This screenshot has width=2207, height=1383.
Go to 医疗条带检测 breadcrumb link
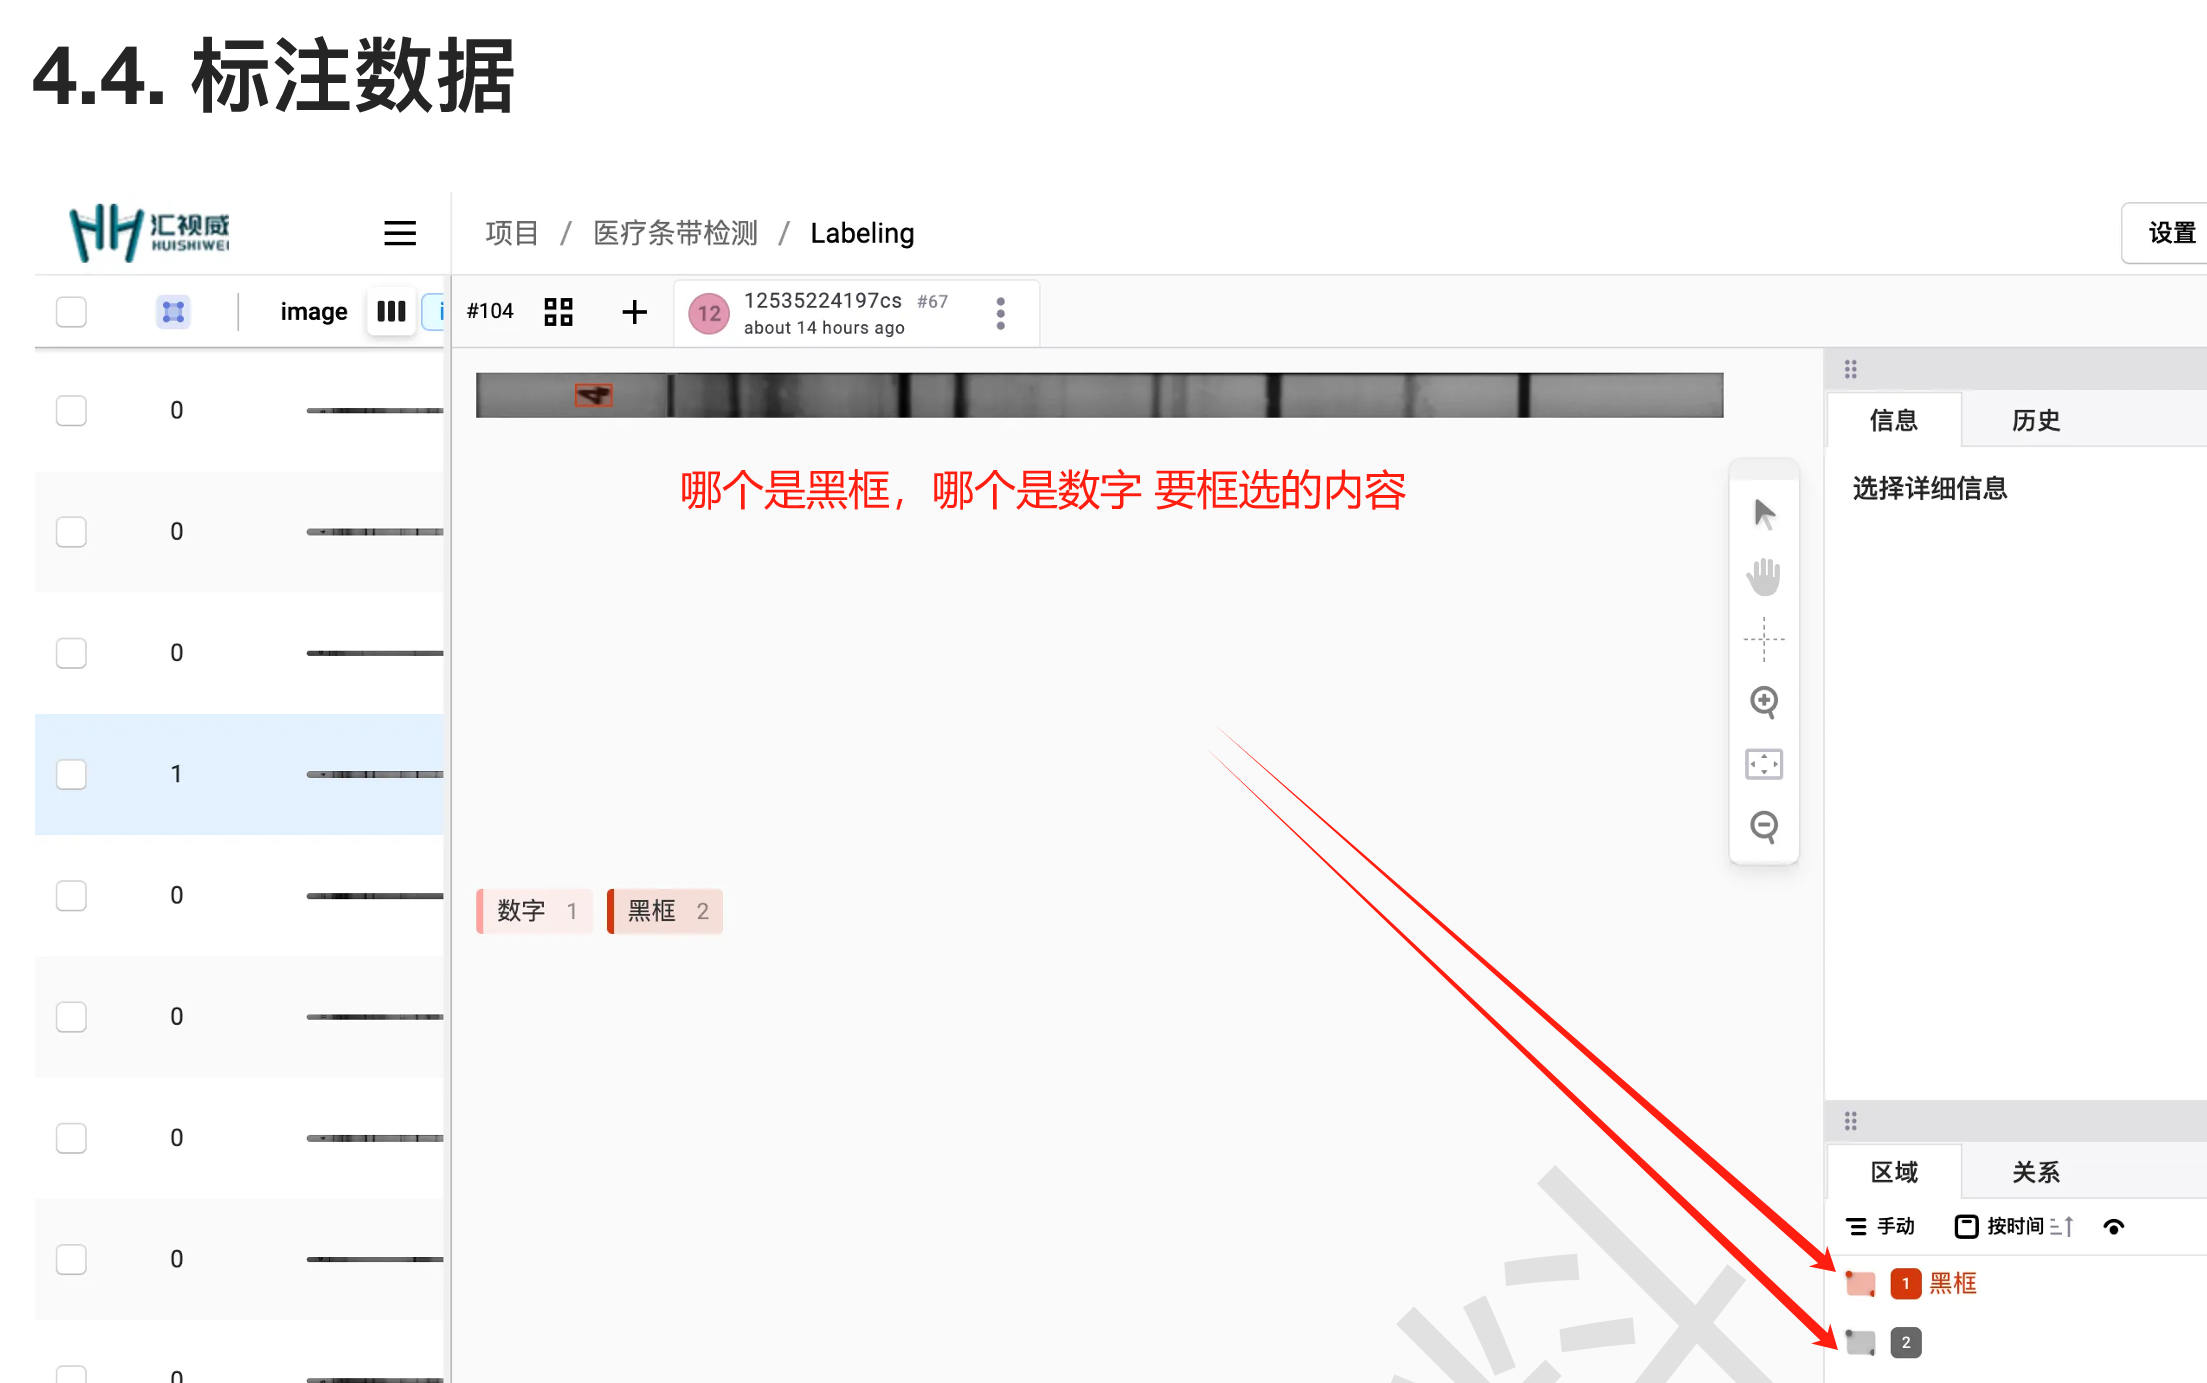(x=675, y=233)
